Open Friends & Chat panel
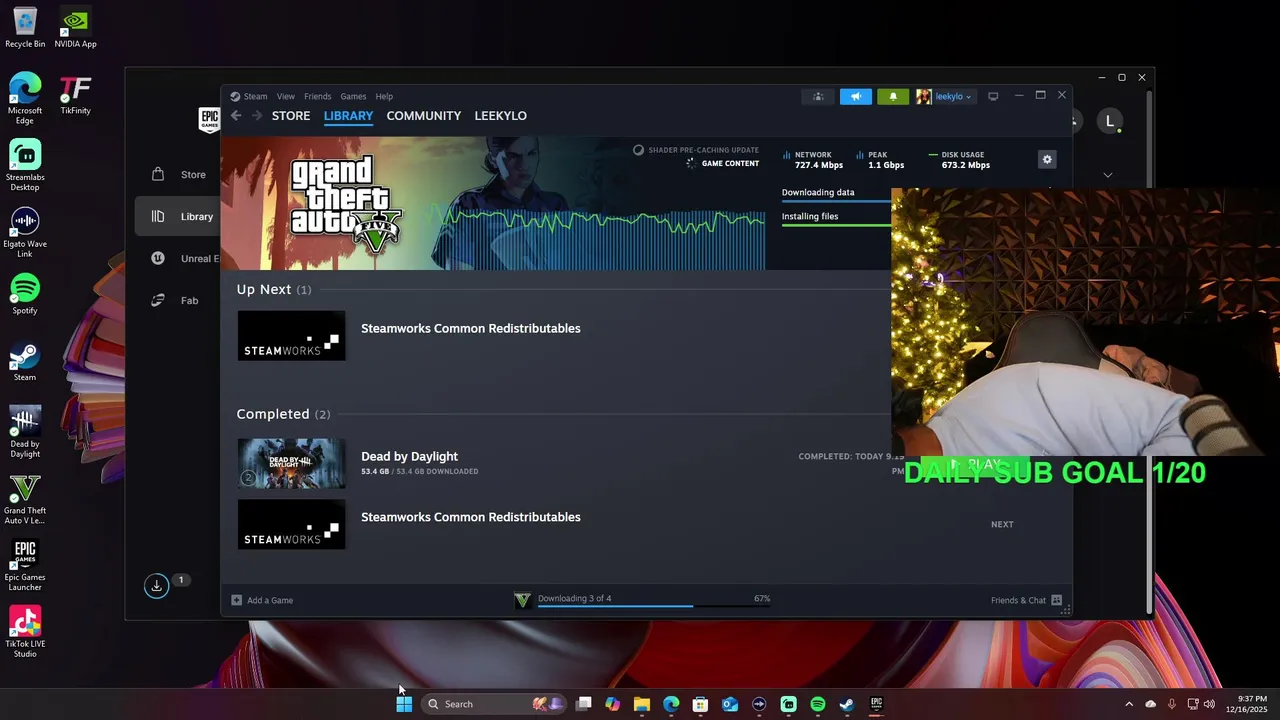The height and width of the screenshot is (720, 1280). point(1026,600)
